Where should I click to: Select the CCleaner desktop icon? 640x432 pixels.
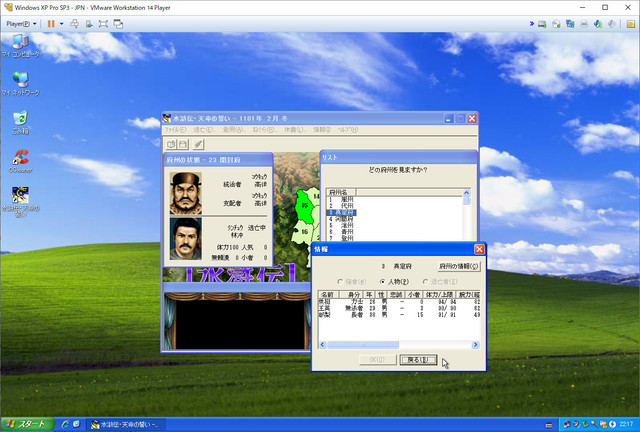(20, 161)
